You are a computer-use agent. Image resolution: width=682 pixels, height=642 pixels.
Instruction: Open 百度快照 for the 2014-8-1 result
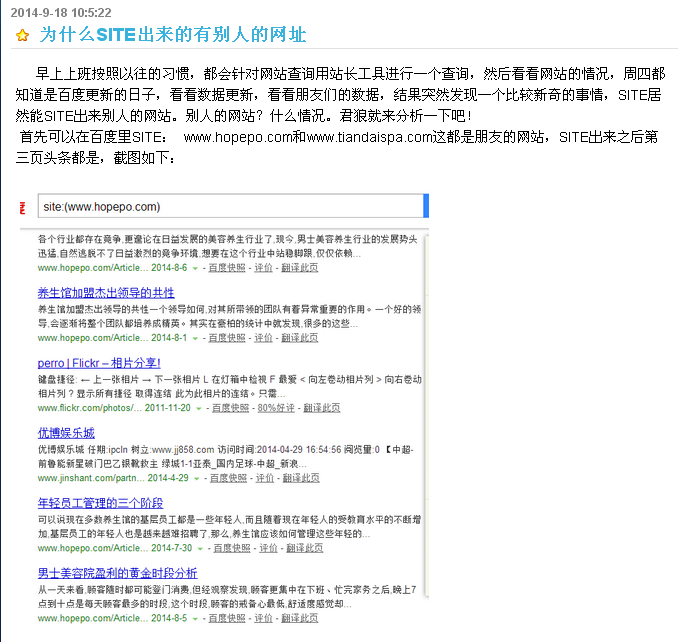pos(227,338)
